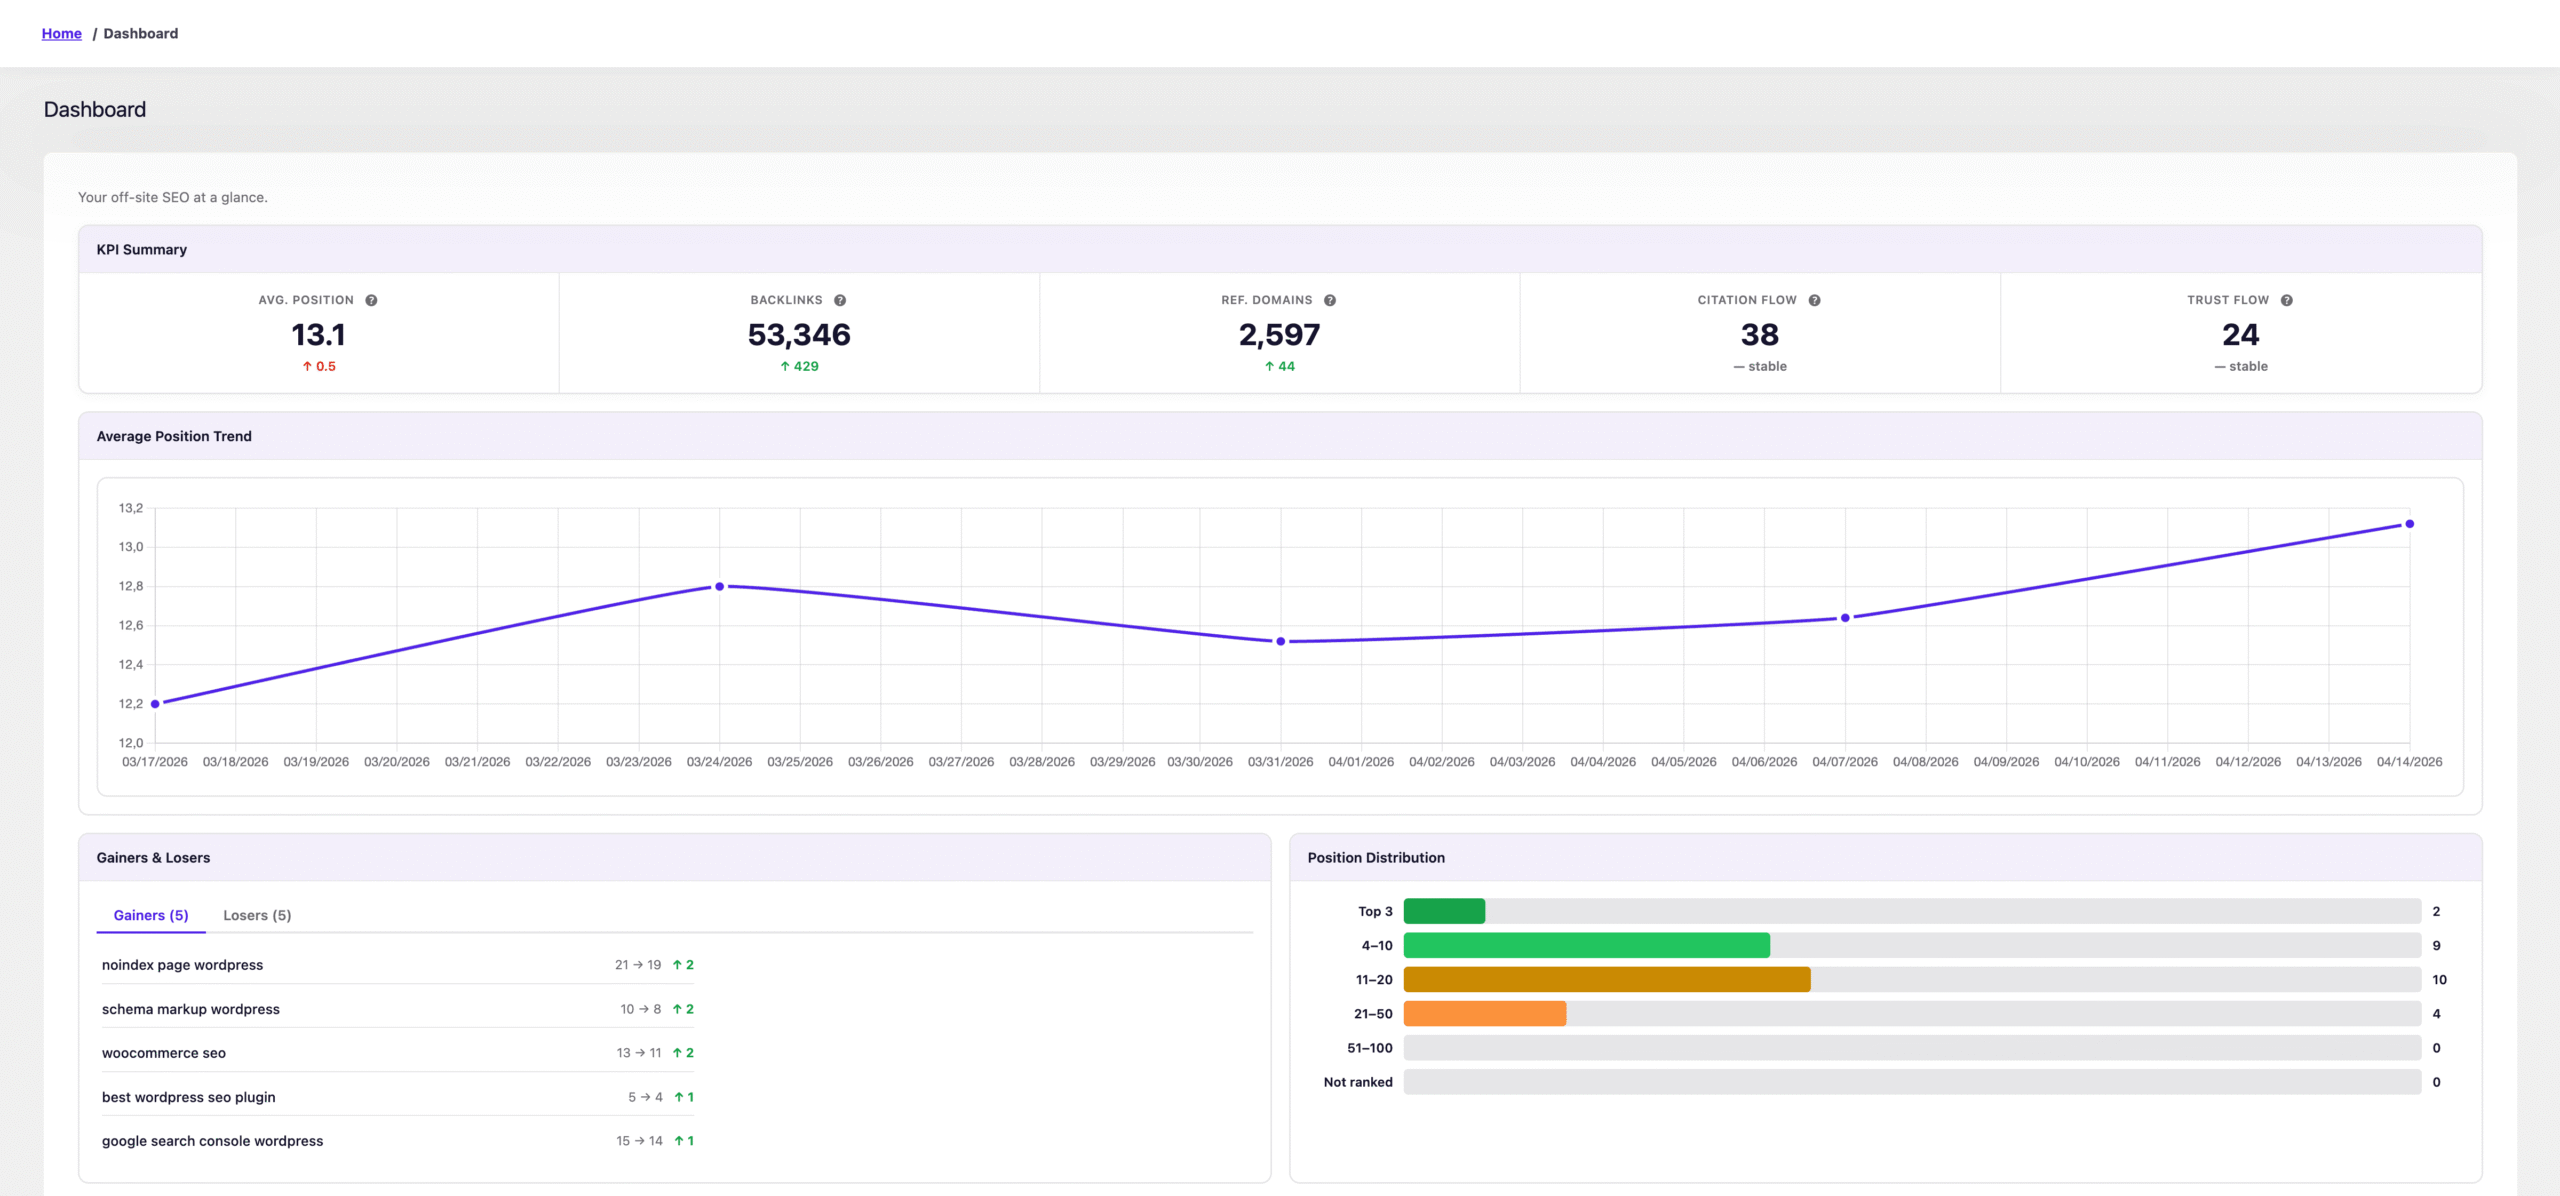Screen dimensions: 2560x1196
Task: Click the Ref. Domains help icon
Action: pos(1330,300)
